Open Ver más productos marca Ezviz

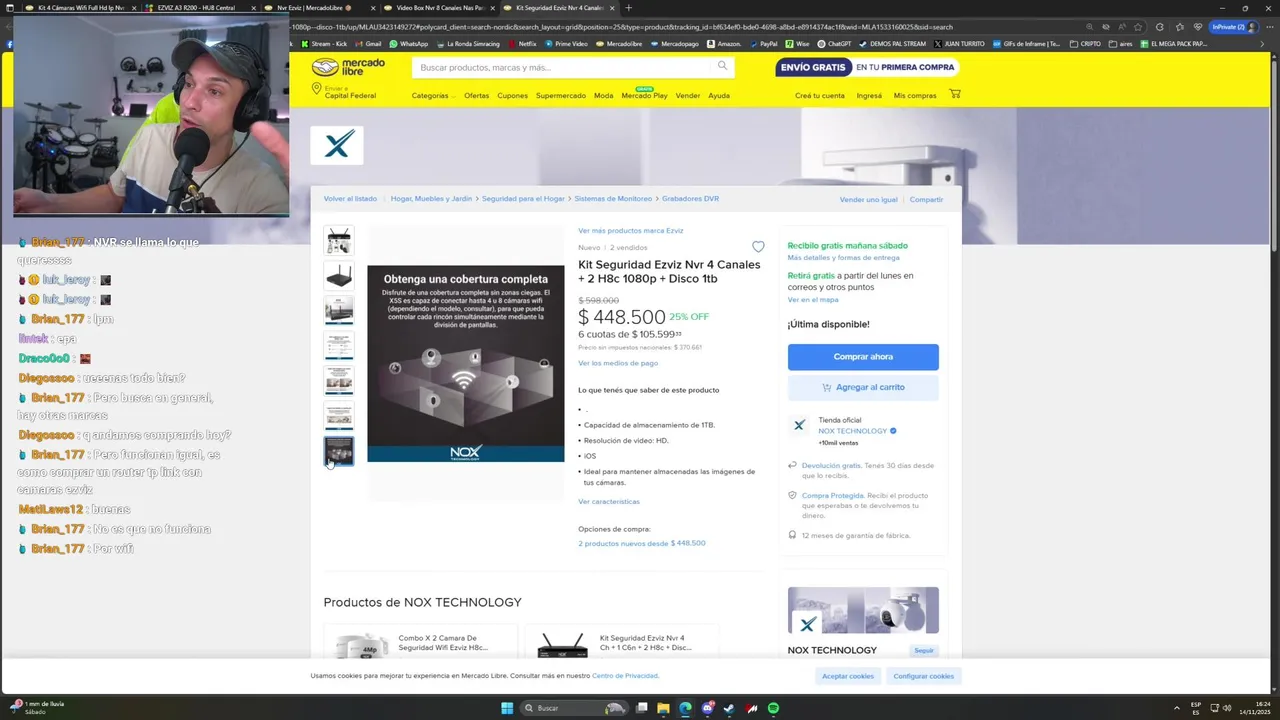630,230
